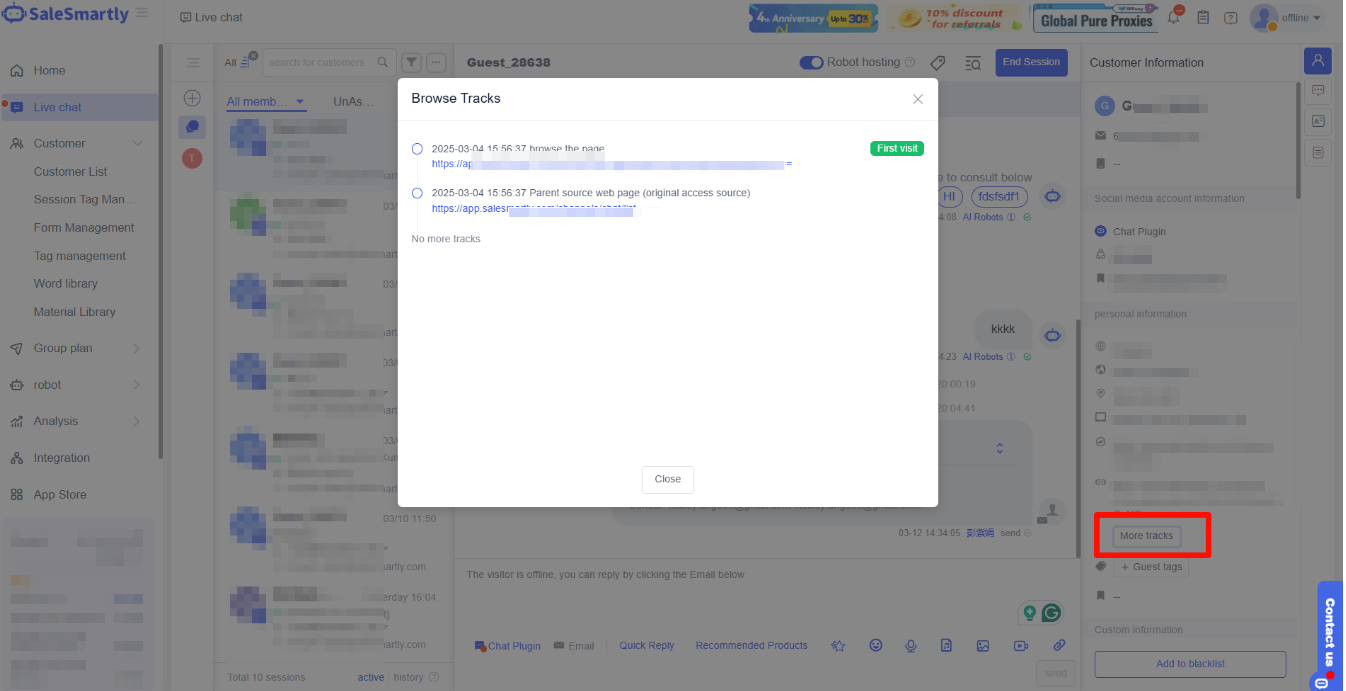The image size is (1346, 691).
Task: Go to Home in the sidebar
Action: tap(49, 71)
